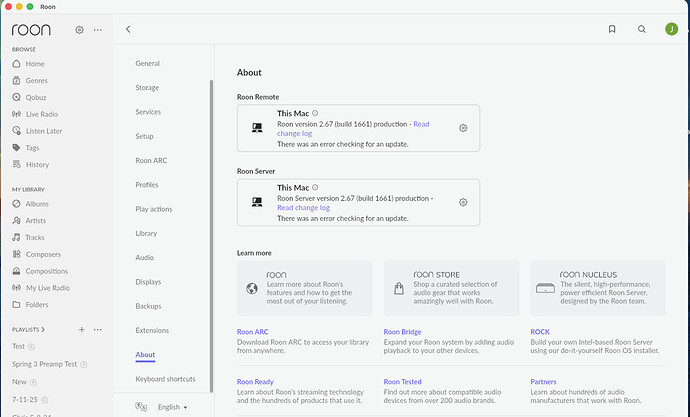This screenshot has width=690, height=417.
Task: Select Displays settings tab
Action: pyautogui.click(x=148, y=282)
